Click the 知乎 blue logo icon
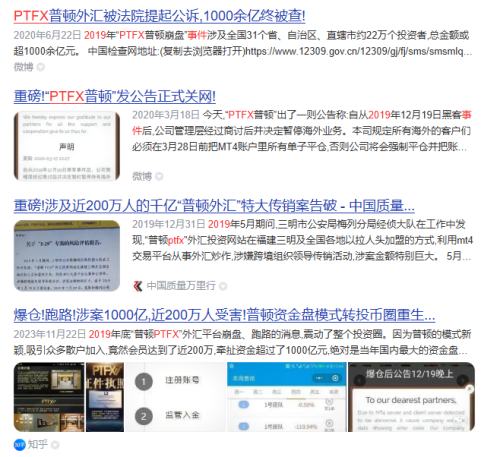The width and height of the screenshot is (500, 457). click(19, 445)
